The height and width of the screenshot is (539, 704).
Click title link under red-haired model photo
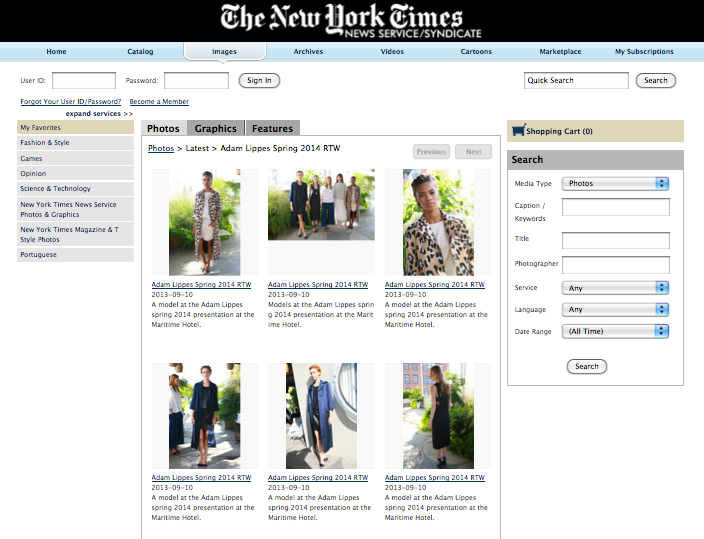pyautogui.click(x=318, y=477)
